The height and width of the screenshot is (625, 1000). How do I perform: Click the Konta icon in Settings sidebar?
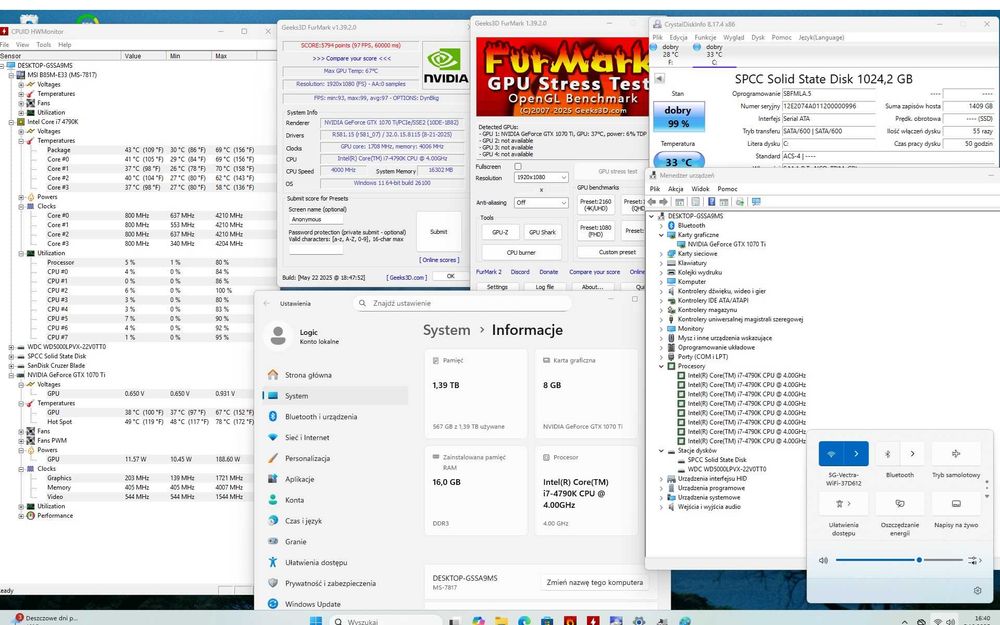(x=273, y=499)
